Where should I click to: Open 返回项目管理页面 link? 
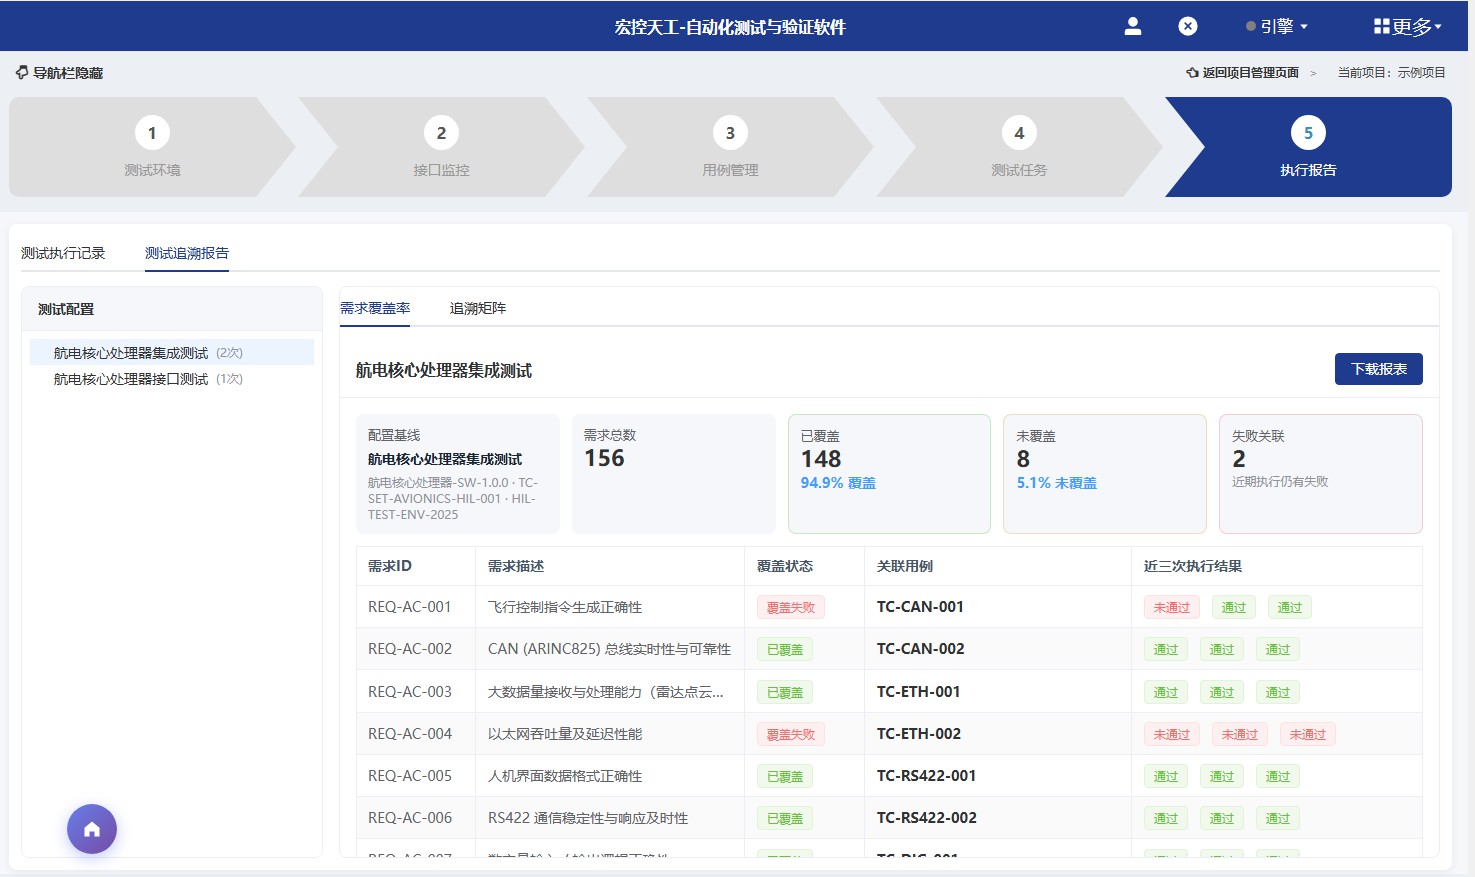pyautogui.click(x=1250, y=71)
